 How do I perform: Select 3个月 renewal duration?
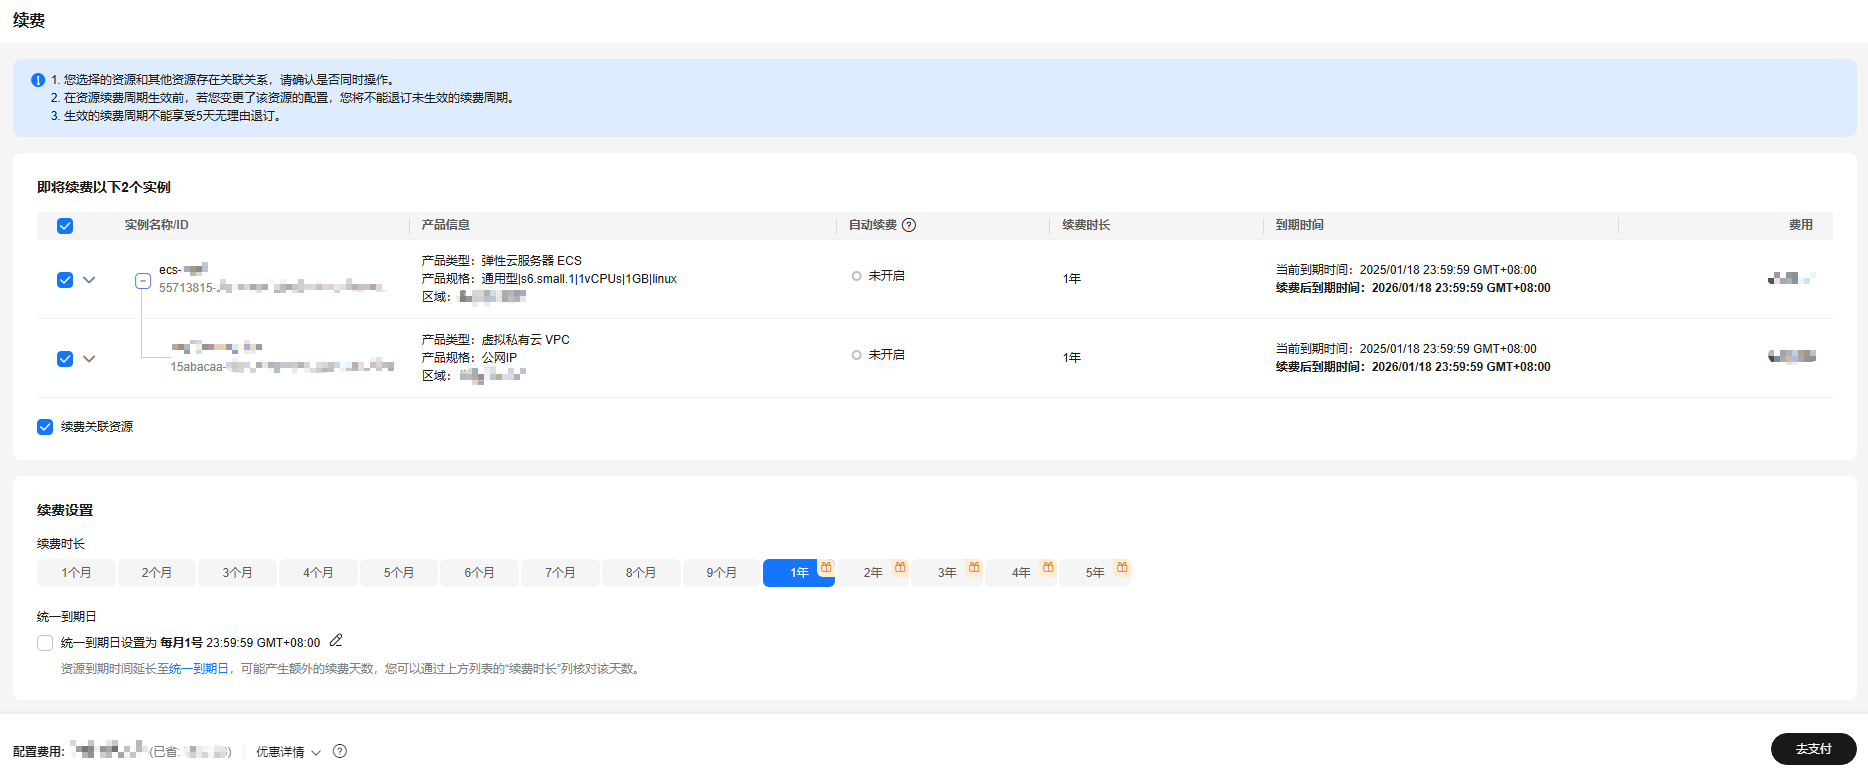point(237,573)
